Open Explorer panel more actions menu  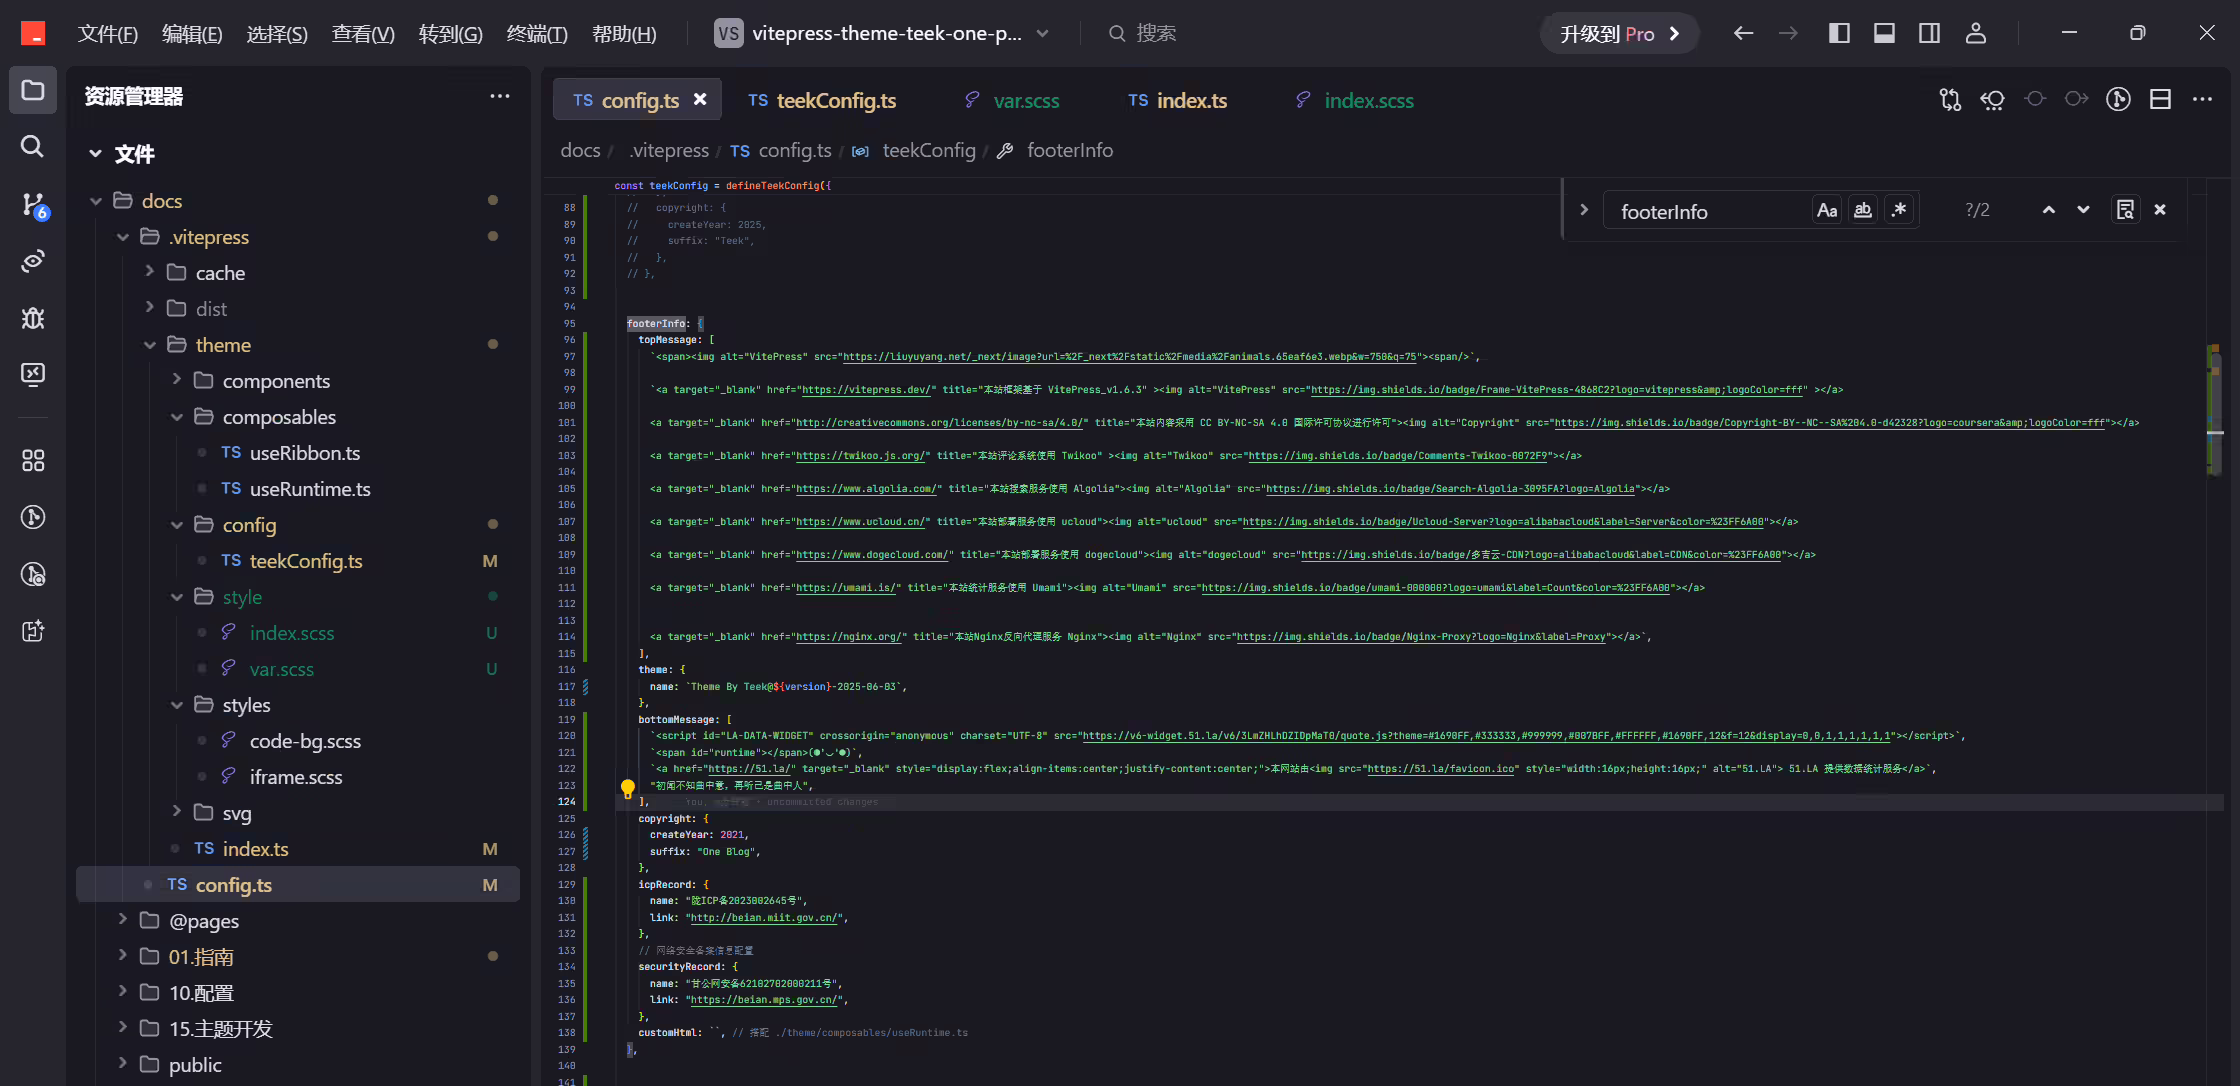(499, 96)
